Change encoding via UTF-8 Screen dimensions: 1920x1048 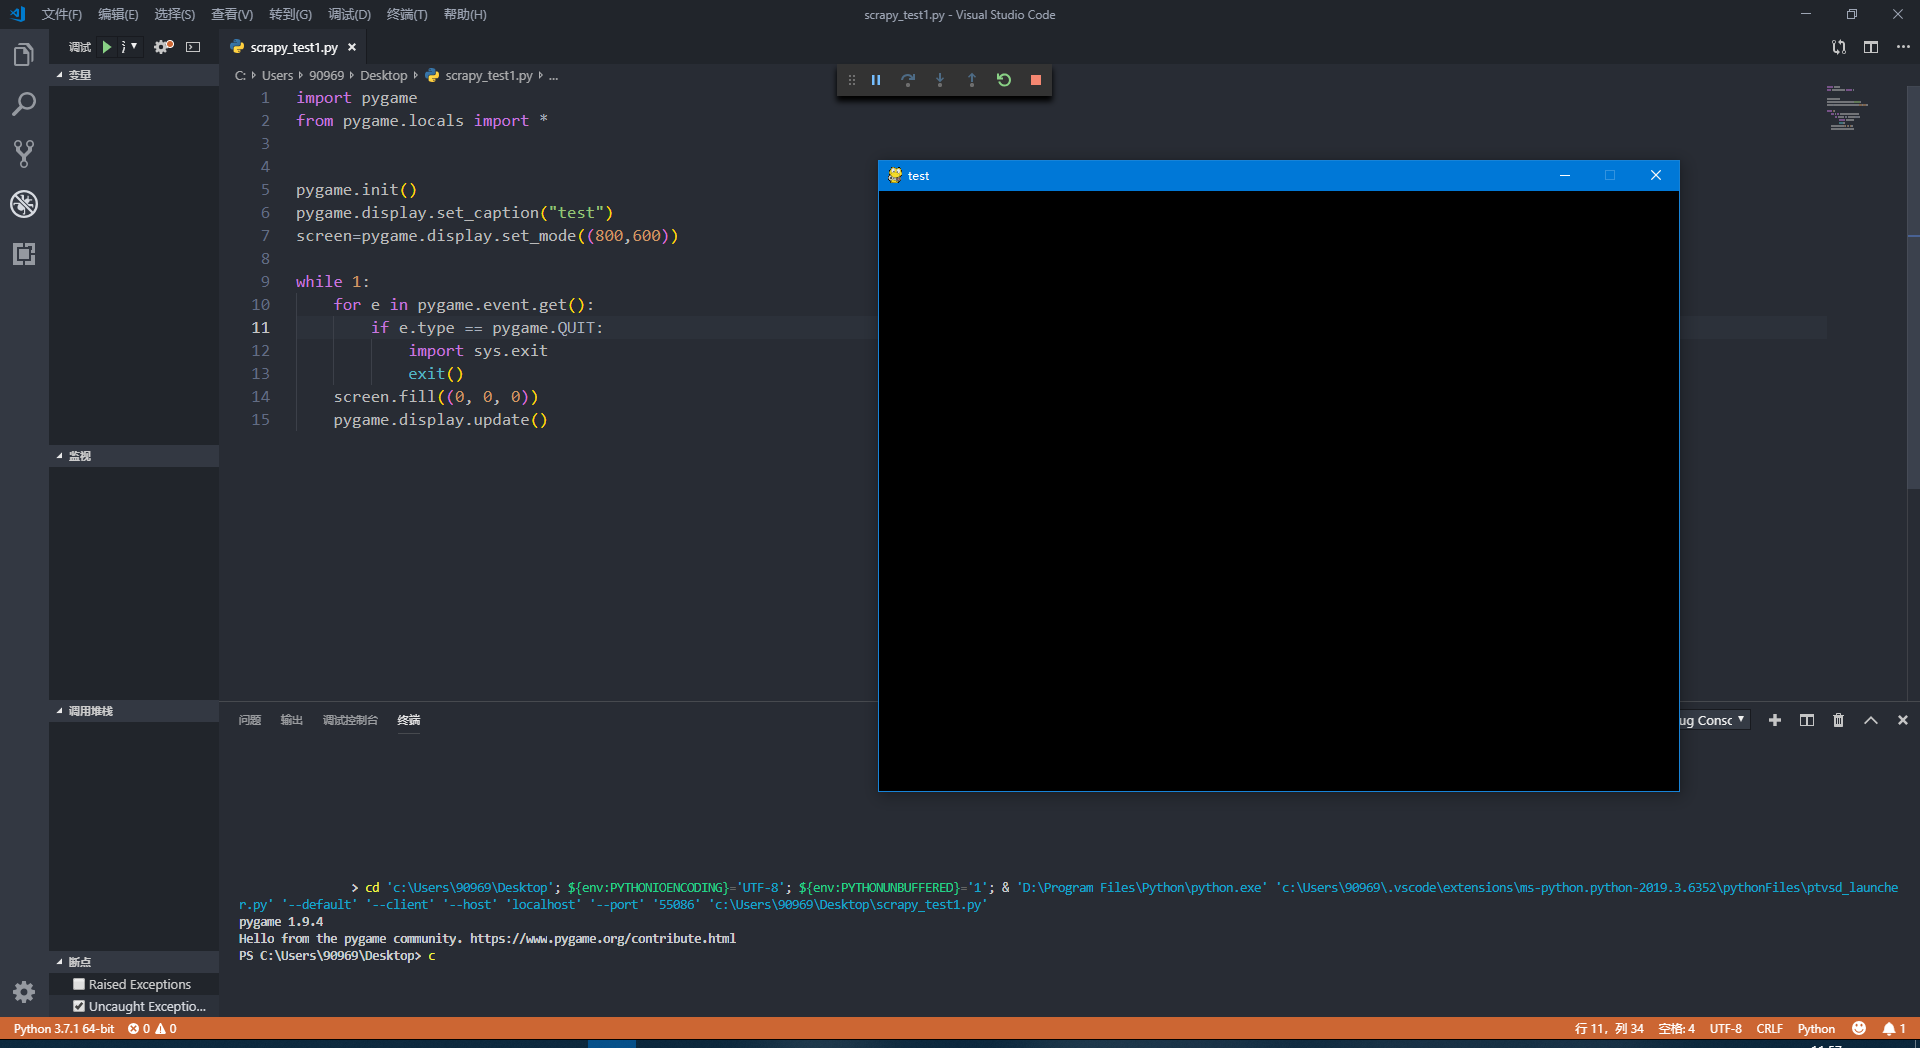tap(1725, 1028)
